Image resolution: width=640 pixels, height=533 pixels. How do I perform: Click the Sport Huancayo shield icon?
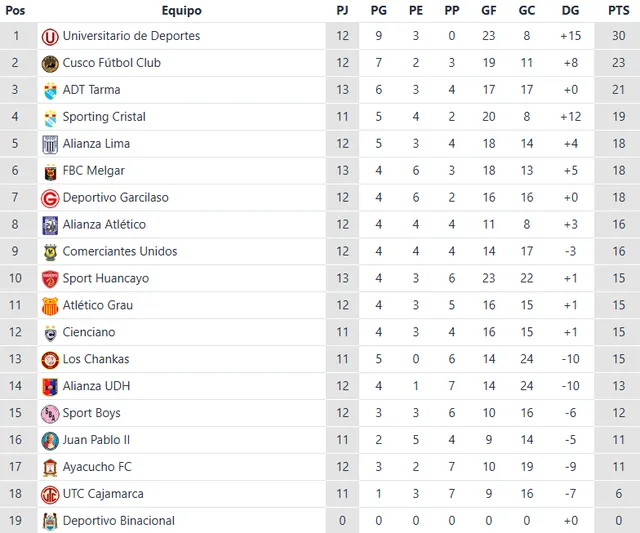[50, 279]
